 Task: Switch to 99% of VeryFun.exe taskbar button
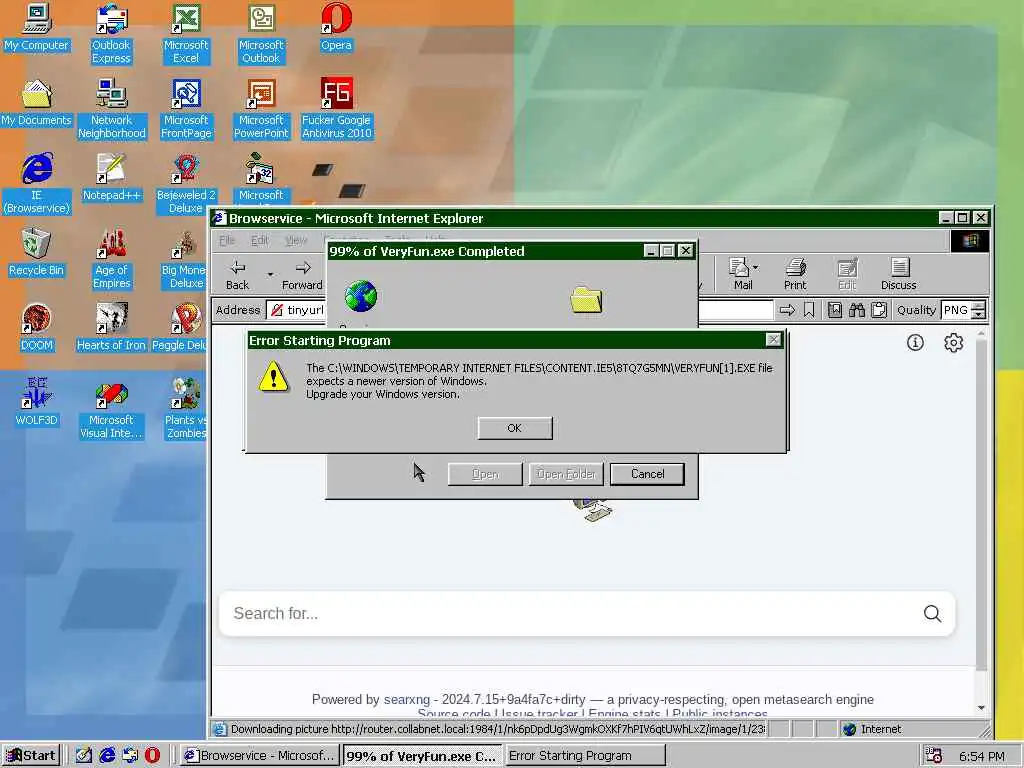click(422, 756)
